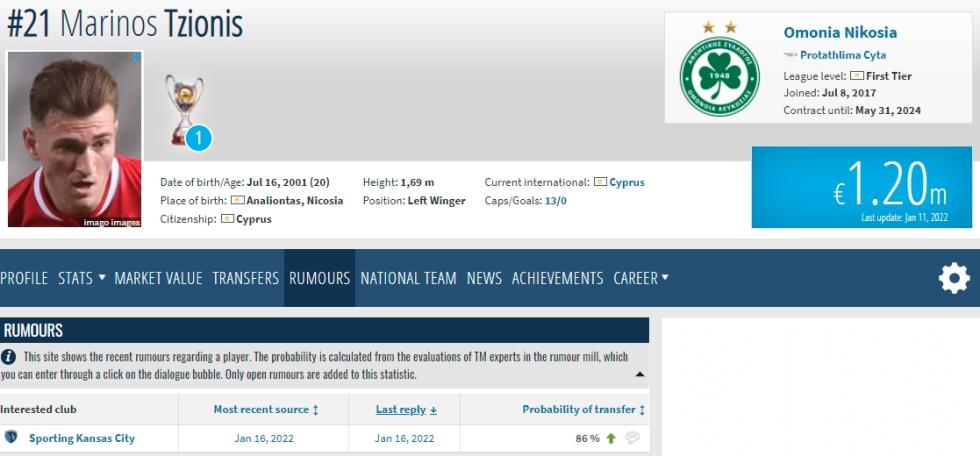The width and height of the screenshot is (980, 456).
Task: Switch to the MARKET VALUE tab
Action: tap(158, 278)
